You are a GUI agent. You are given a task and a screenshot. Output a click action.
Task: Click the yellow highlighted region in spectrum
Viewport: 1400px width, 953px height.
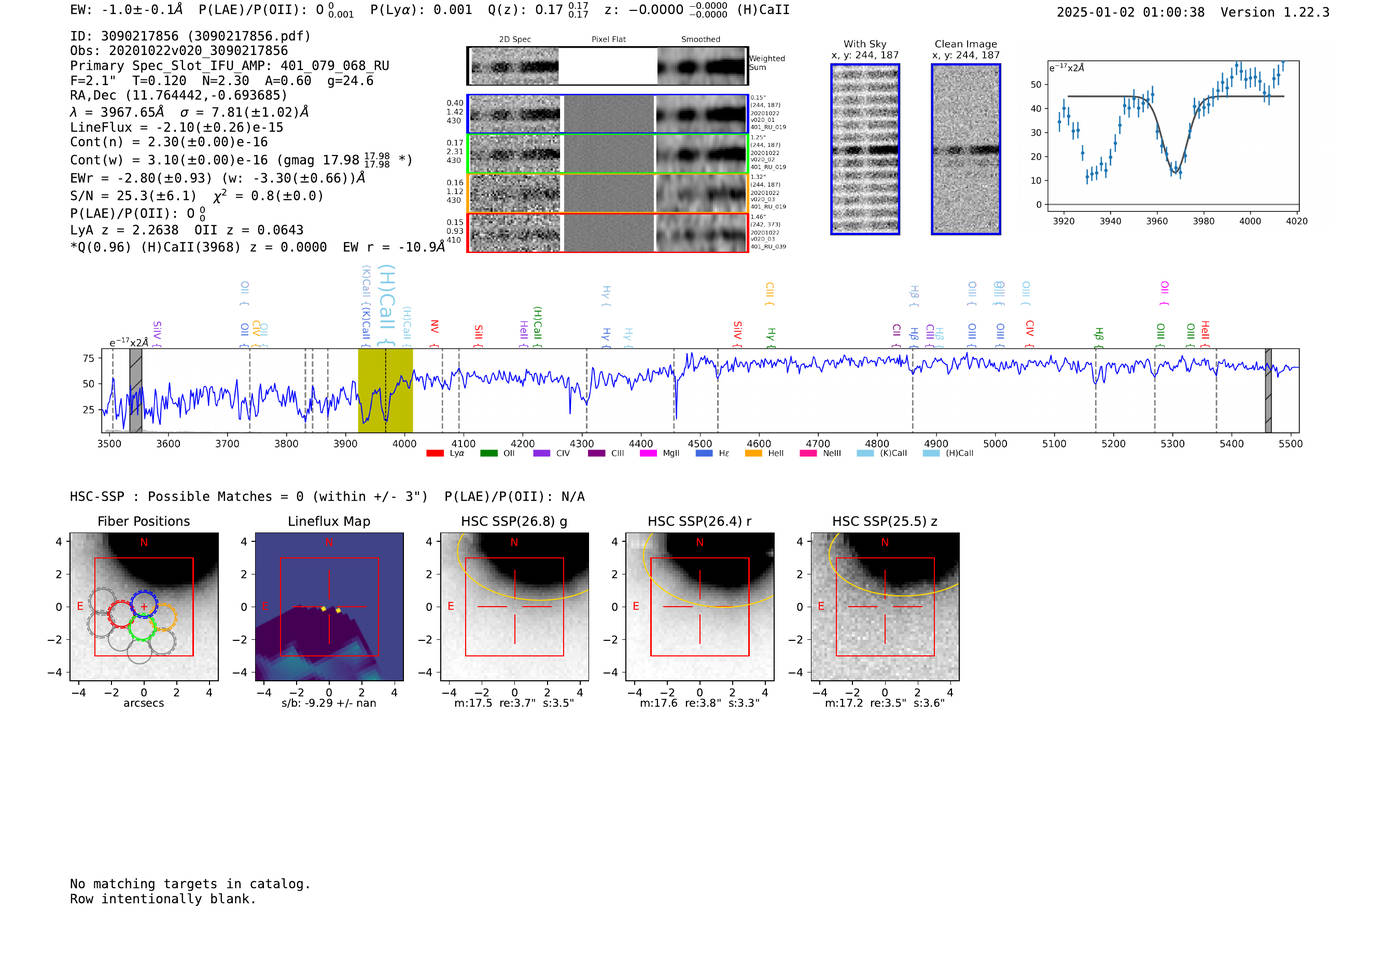pos(385,390)
